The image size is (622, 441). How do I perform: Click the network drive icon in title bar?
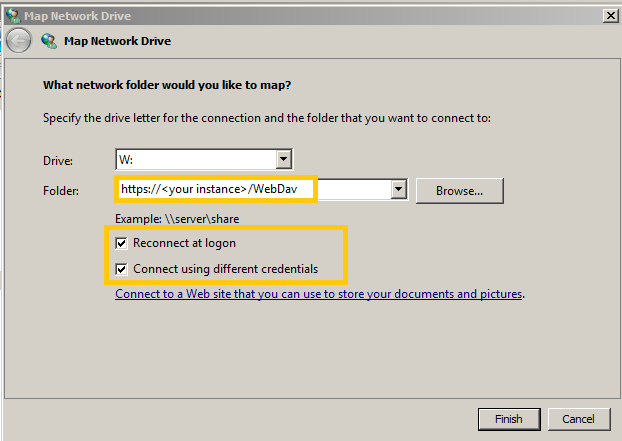[x=11, y=14]
